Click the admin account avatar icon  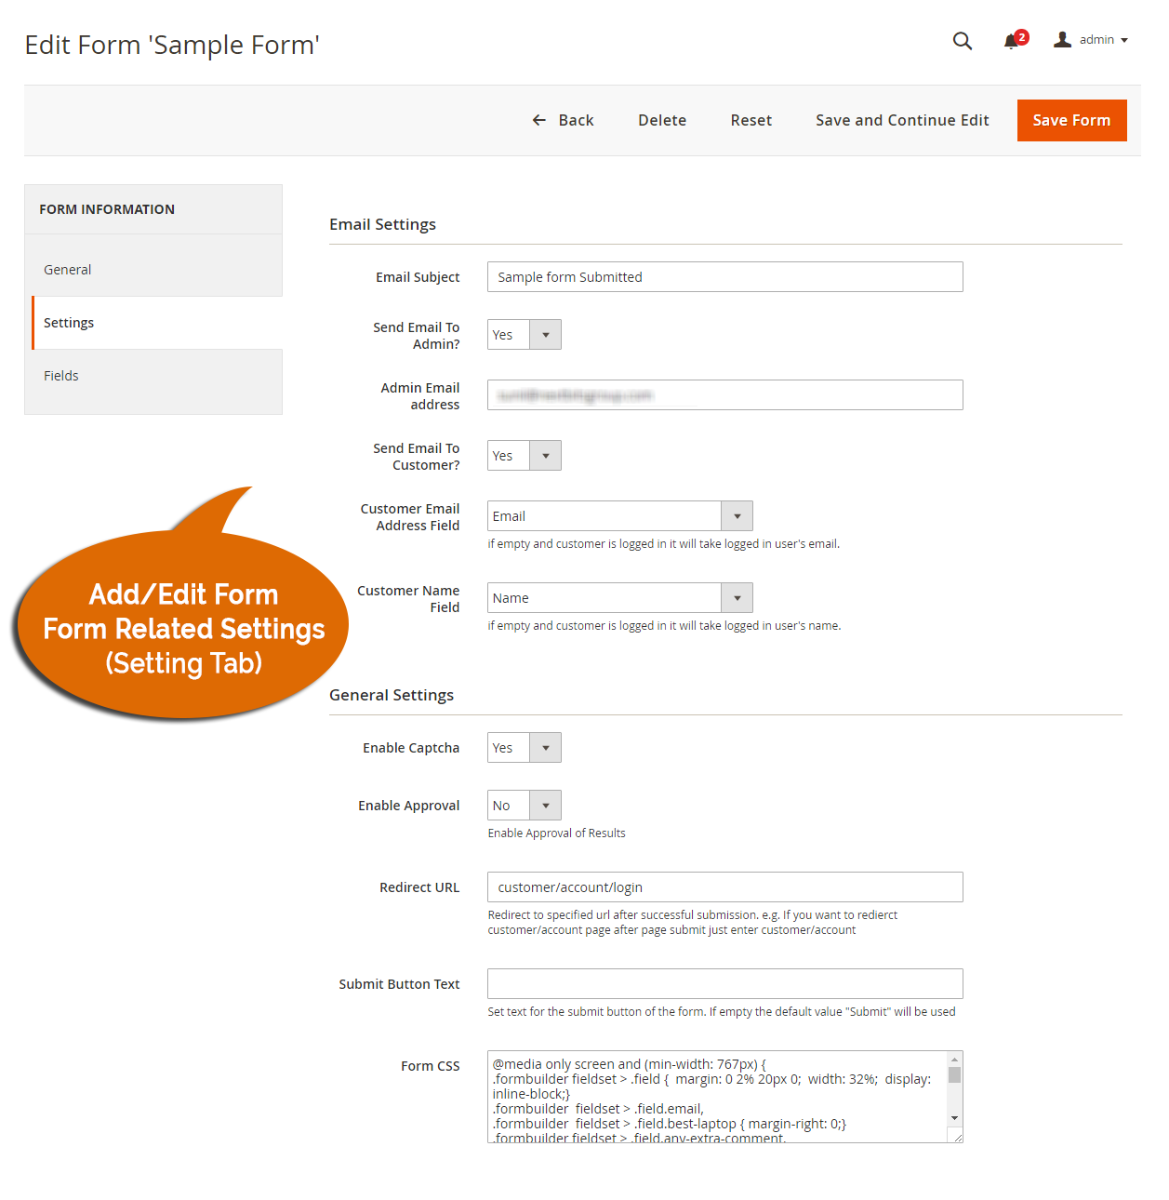pos(1062,39)
